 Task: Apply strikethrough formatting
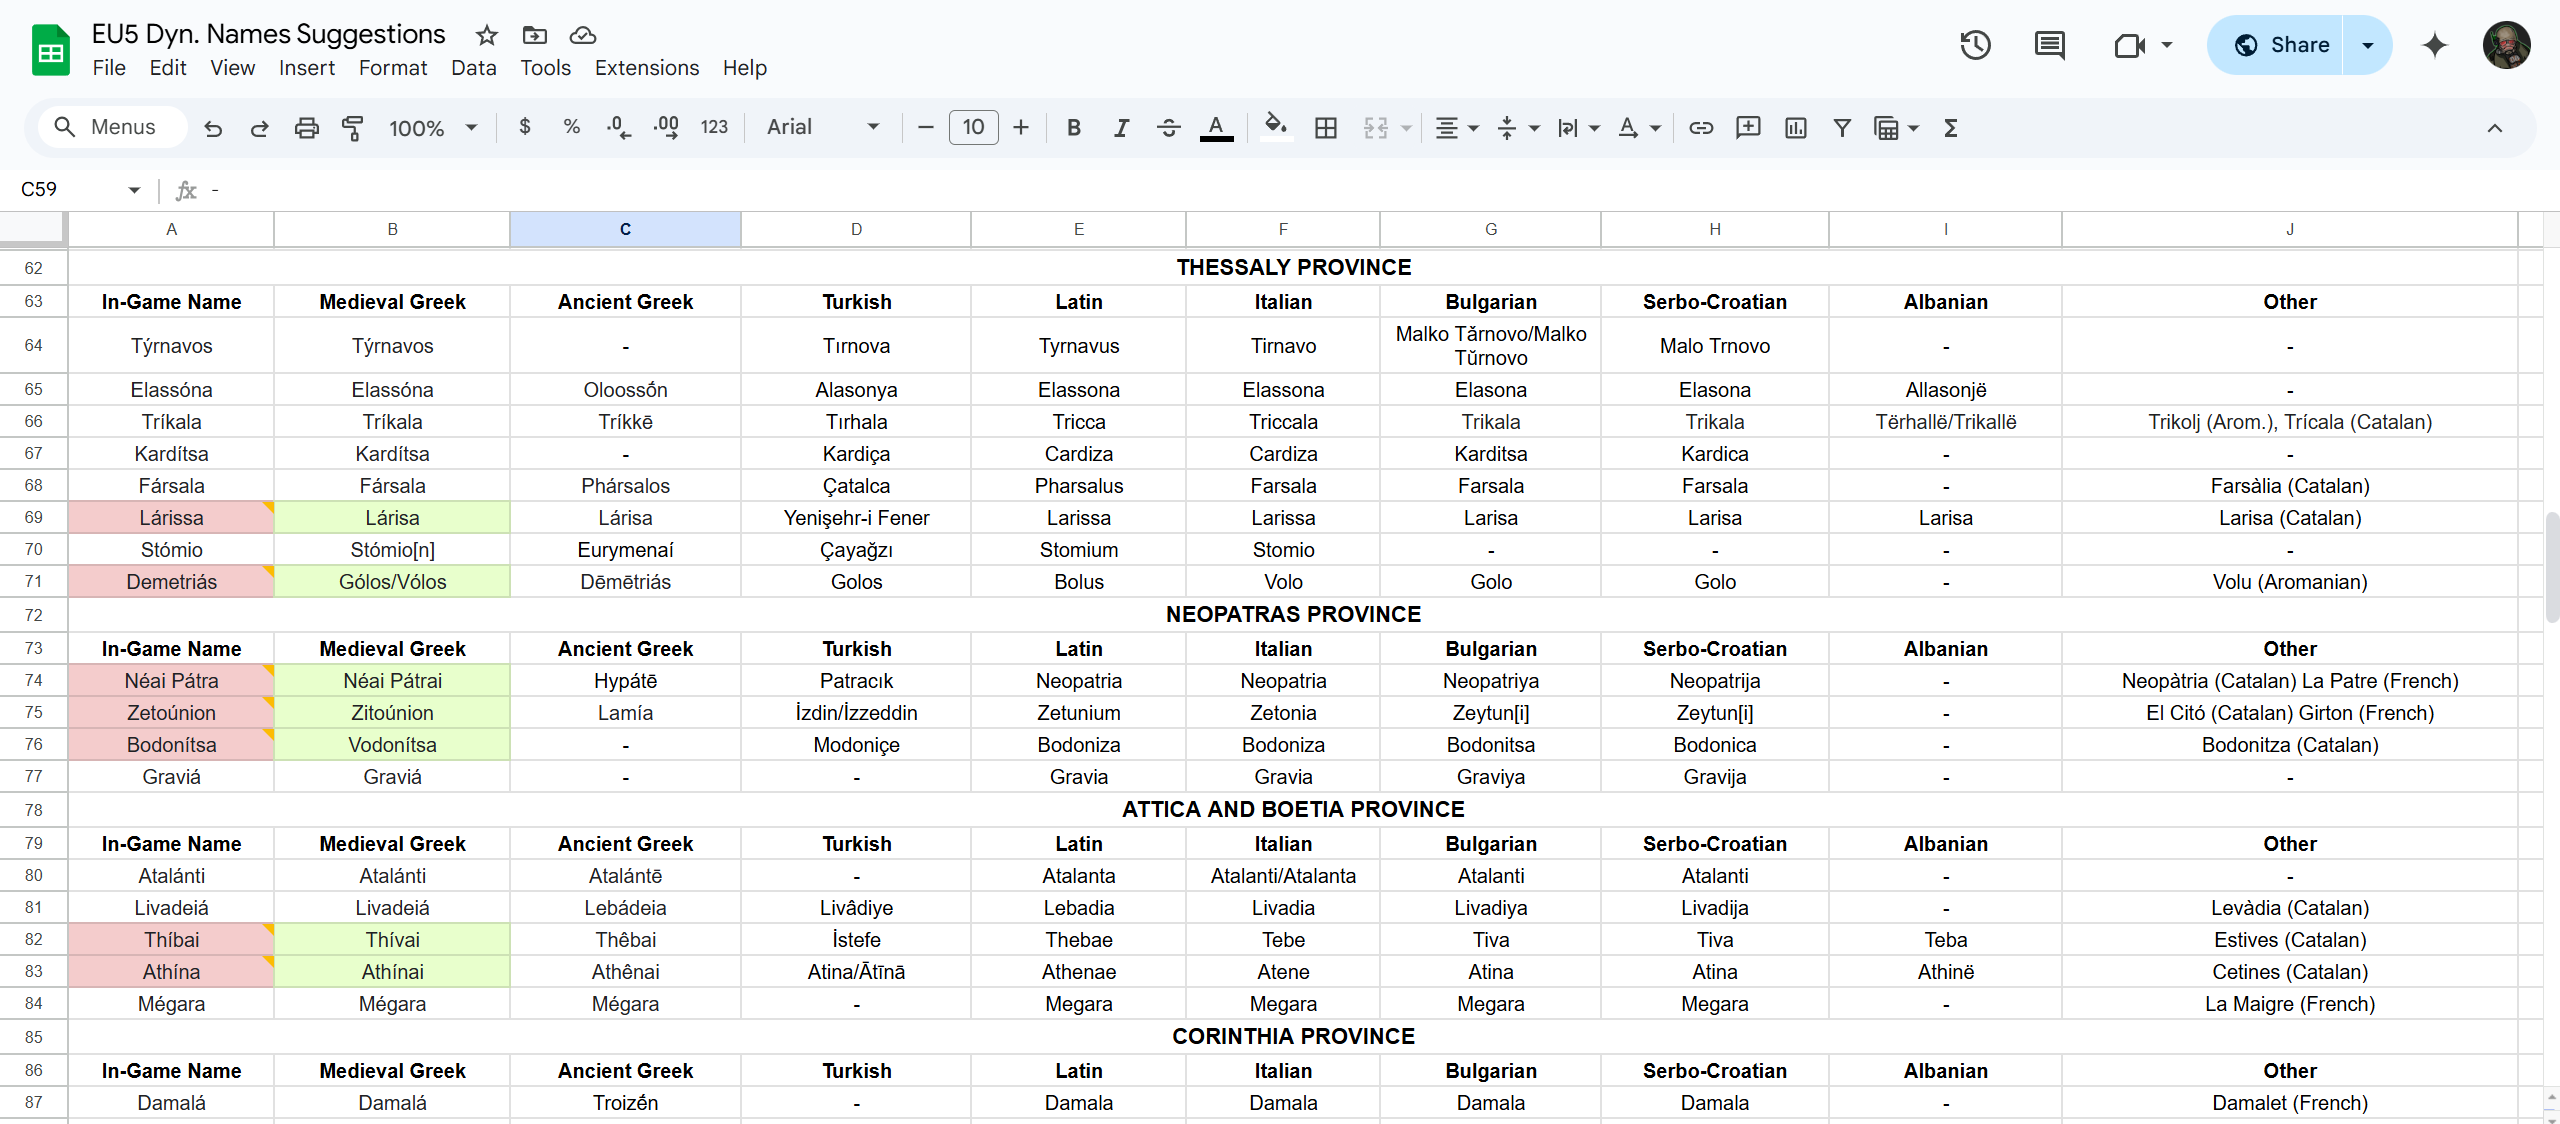pos(1168,128)
